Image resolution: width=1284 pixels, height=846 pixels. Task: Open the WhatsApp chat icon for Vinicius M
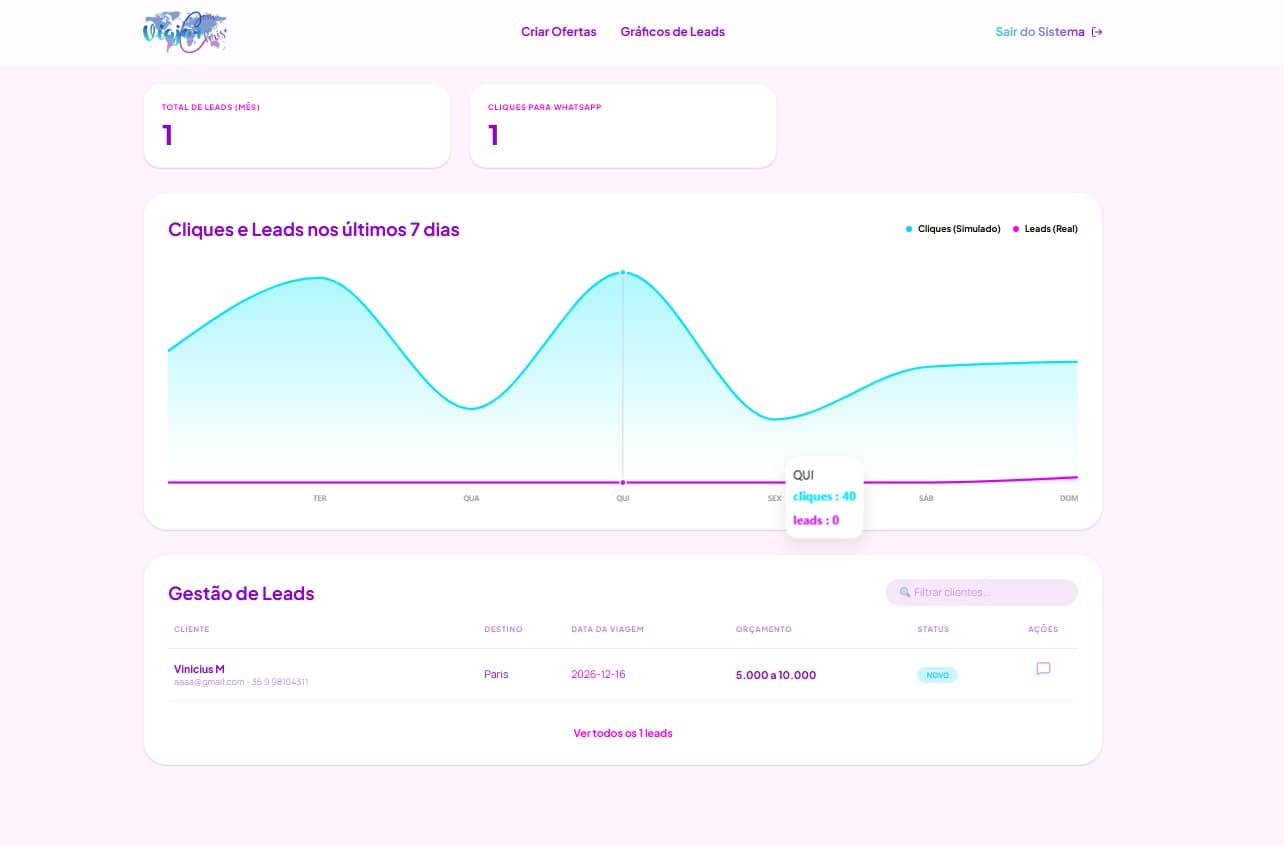point(1043,669)
